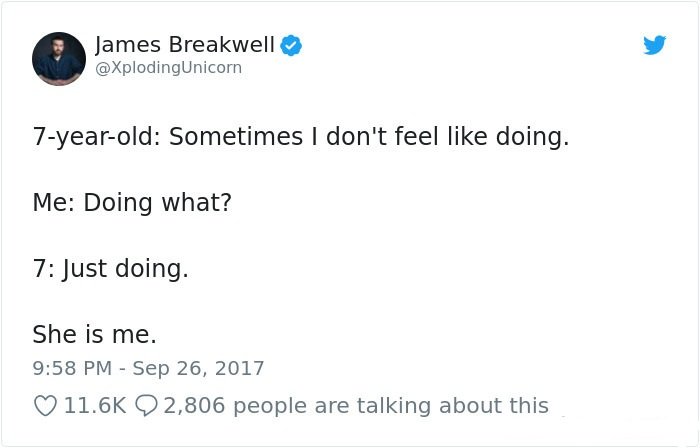This screenshot has width=700, height=448.
Task: Click "people are talking about this" text
Action: coord(391,406)
